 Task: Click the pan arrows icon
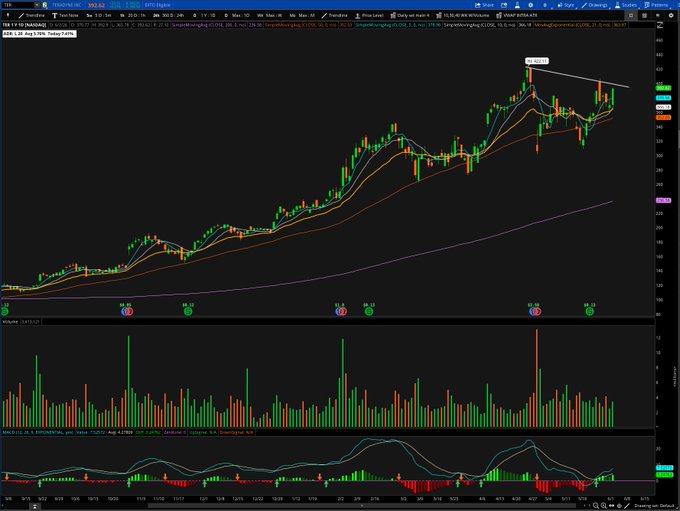tap(611, 506)
